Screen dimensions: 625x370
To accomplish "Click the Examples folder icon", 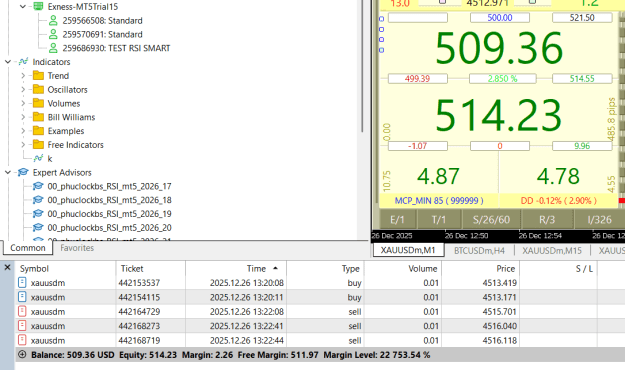I will pyautogui.click(x=38, y=131).
